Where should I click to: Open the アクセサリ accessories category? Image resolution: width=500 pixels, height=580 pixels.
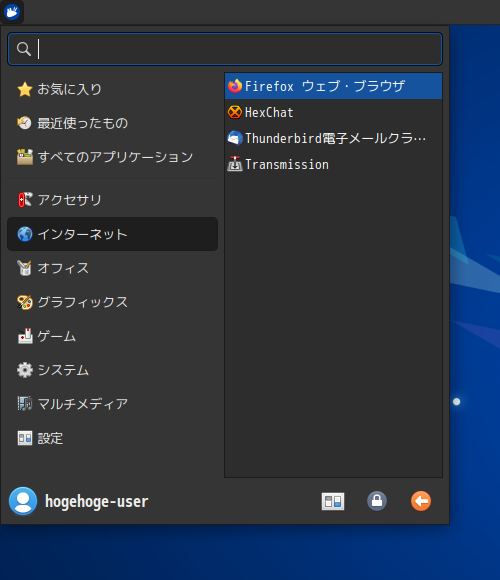click(112, 200)
